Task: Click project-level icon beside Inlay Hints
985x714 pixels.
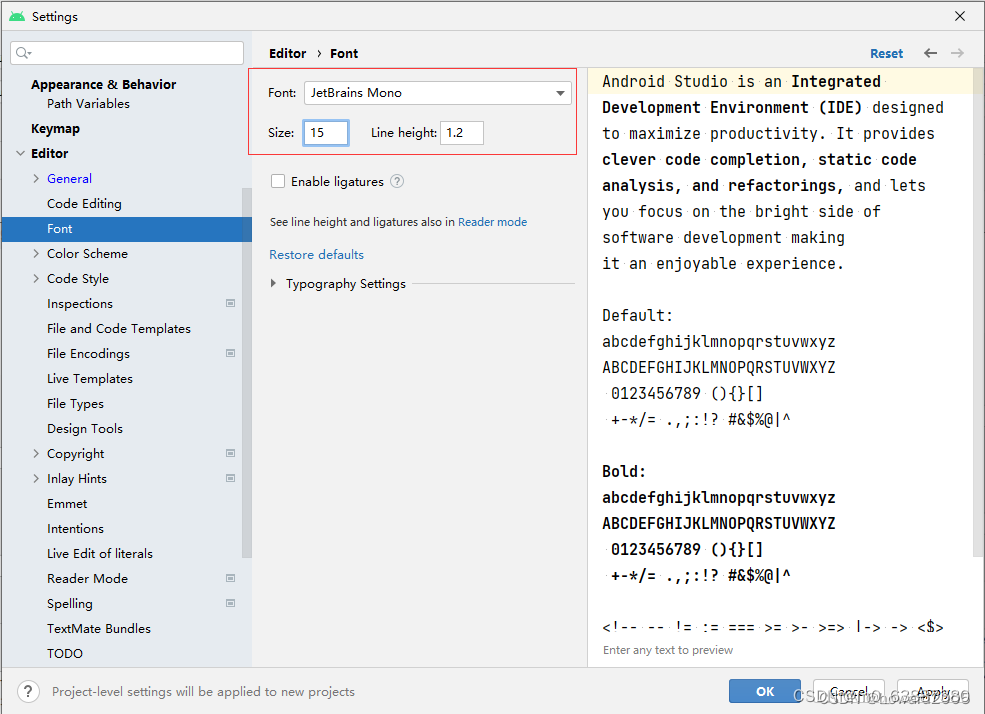Action: tap(231, 479)
